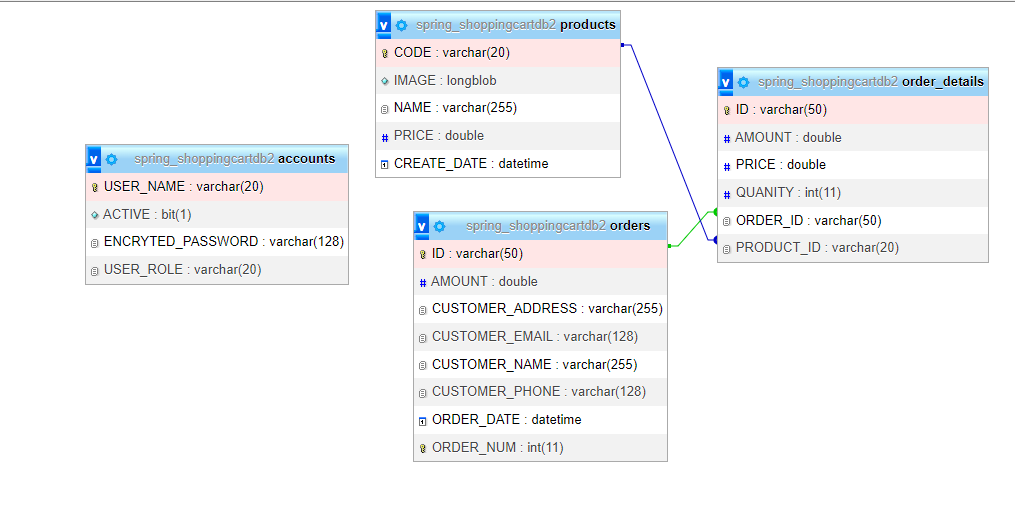Select PRICE : double in order_details table
1015x530 pixels.
pyautogui.click(x=853, y=165)
